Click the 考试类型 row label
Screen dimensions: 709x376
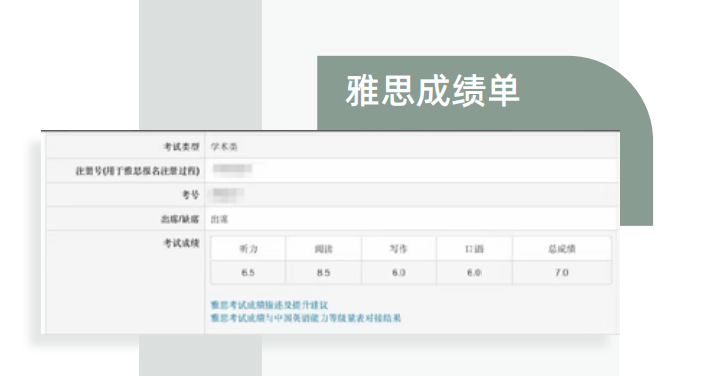[x=181, y=146]
